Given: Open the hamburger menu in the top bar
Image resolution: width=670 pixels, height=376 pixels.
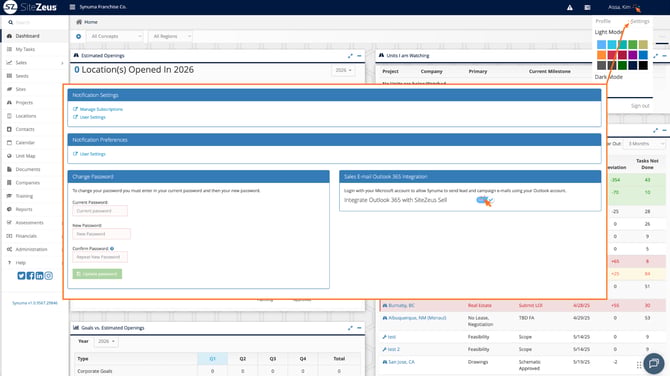Looking at the screenshot, I should 72,7.
